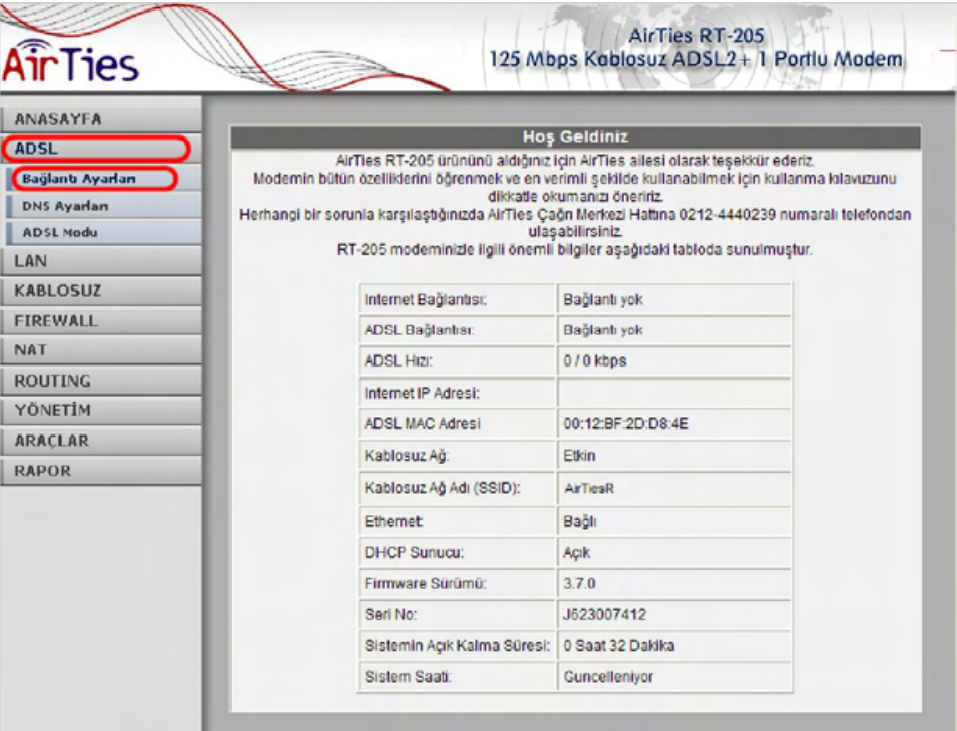The height and width of the screenshot is (731, 957).
Task: Collapse the ADSL menu section
Action: pos(94,149)
